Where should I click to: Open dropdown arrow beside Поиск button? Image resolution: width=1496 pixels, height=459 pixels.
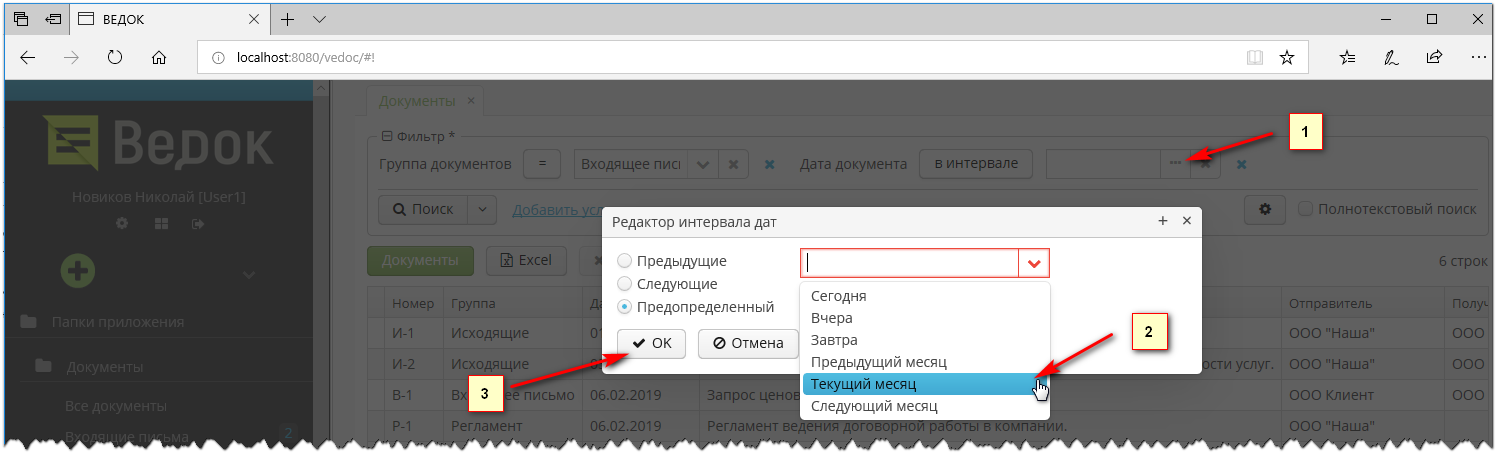[x=482, y=210]
